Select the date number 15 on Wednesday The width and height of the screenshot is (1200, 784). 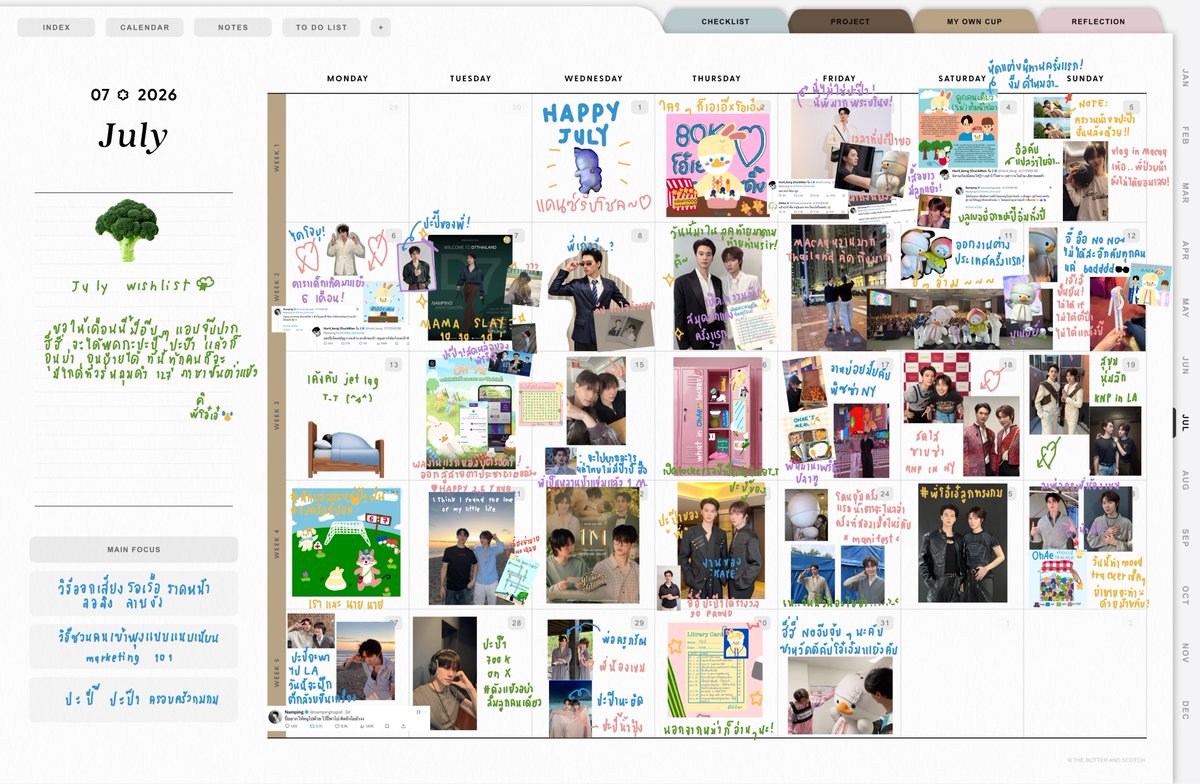click(640, 365)
